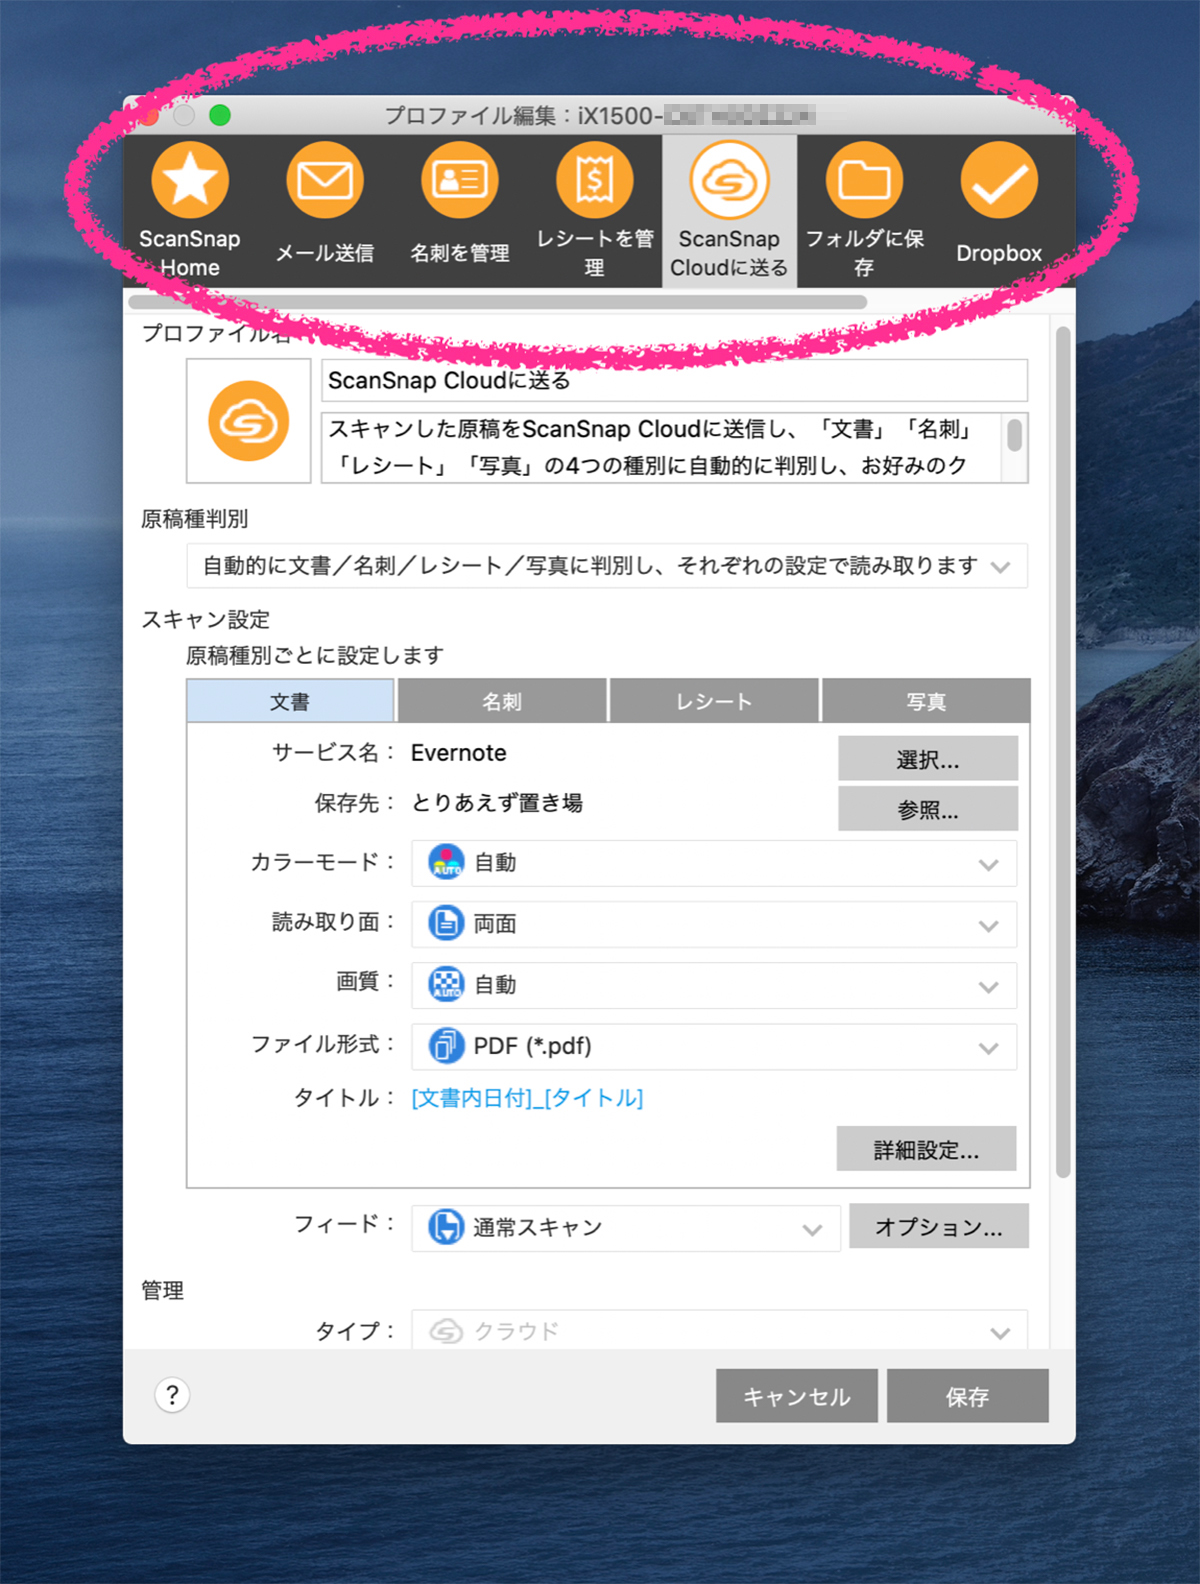The width and height of the screenshot is (1200, 1584).
Task: Click the title format link [文書内日付]_[タイトル]
Action: (527, 1098)
